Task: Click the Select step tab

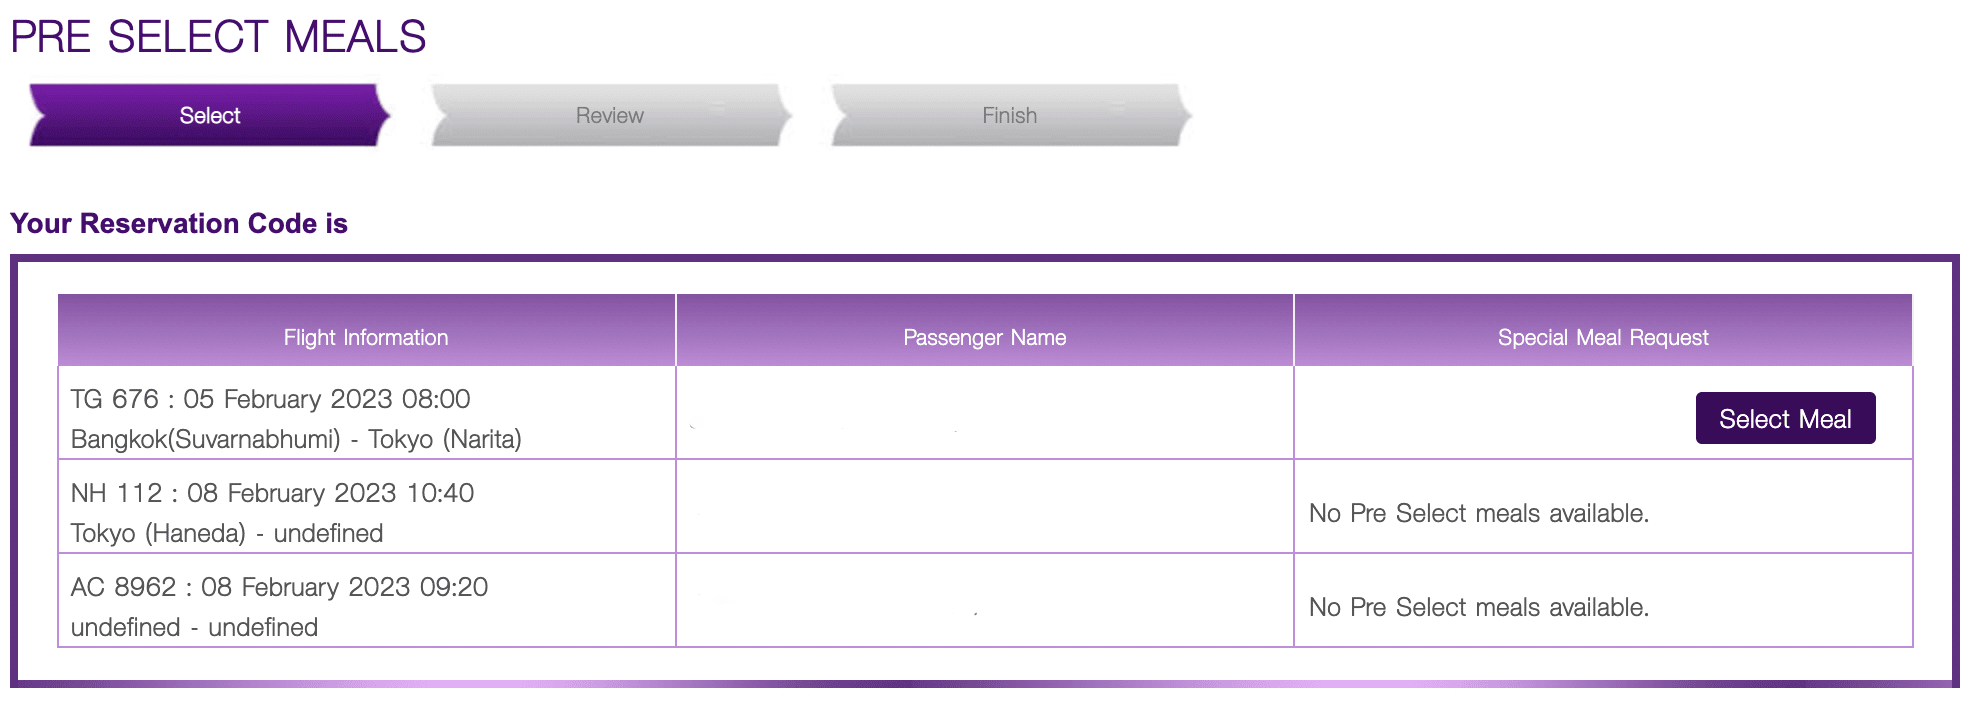Action: pos(209,116)
